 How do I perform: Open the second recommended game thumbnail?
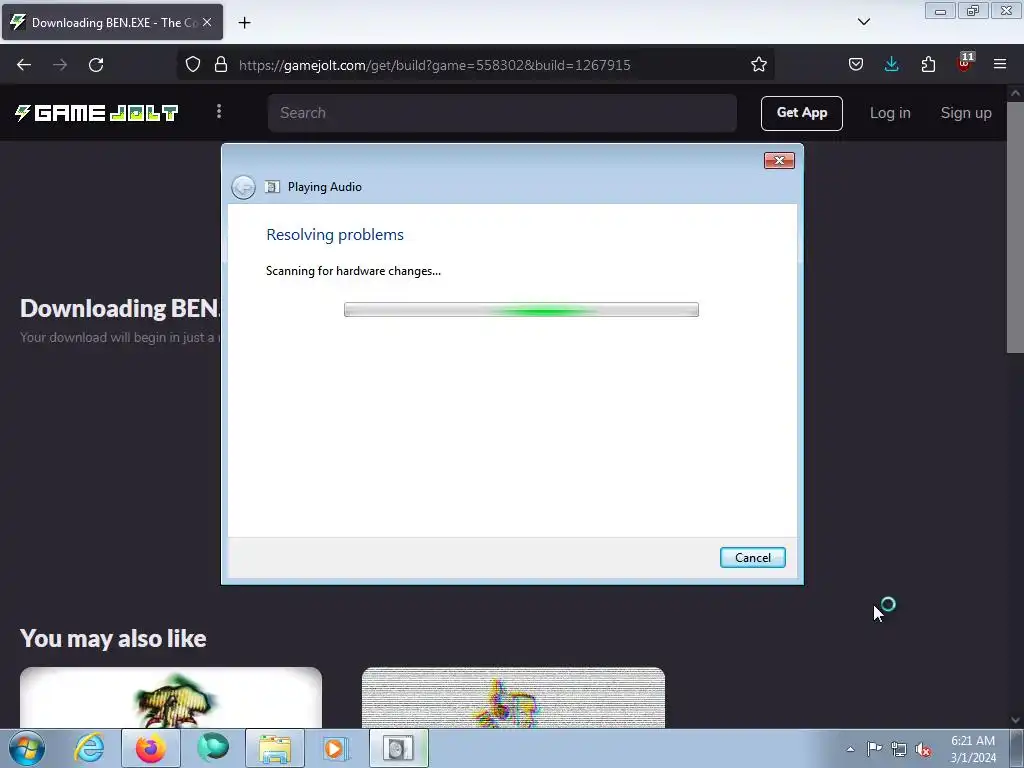(513, 697)
